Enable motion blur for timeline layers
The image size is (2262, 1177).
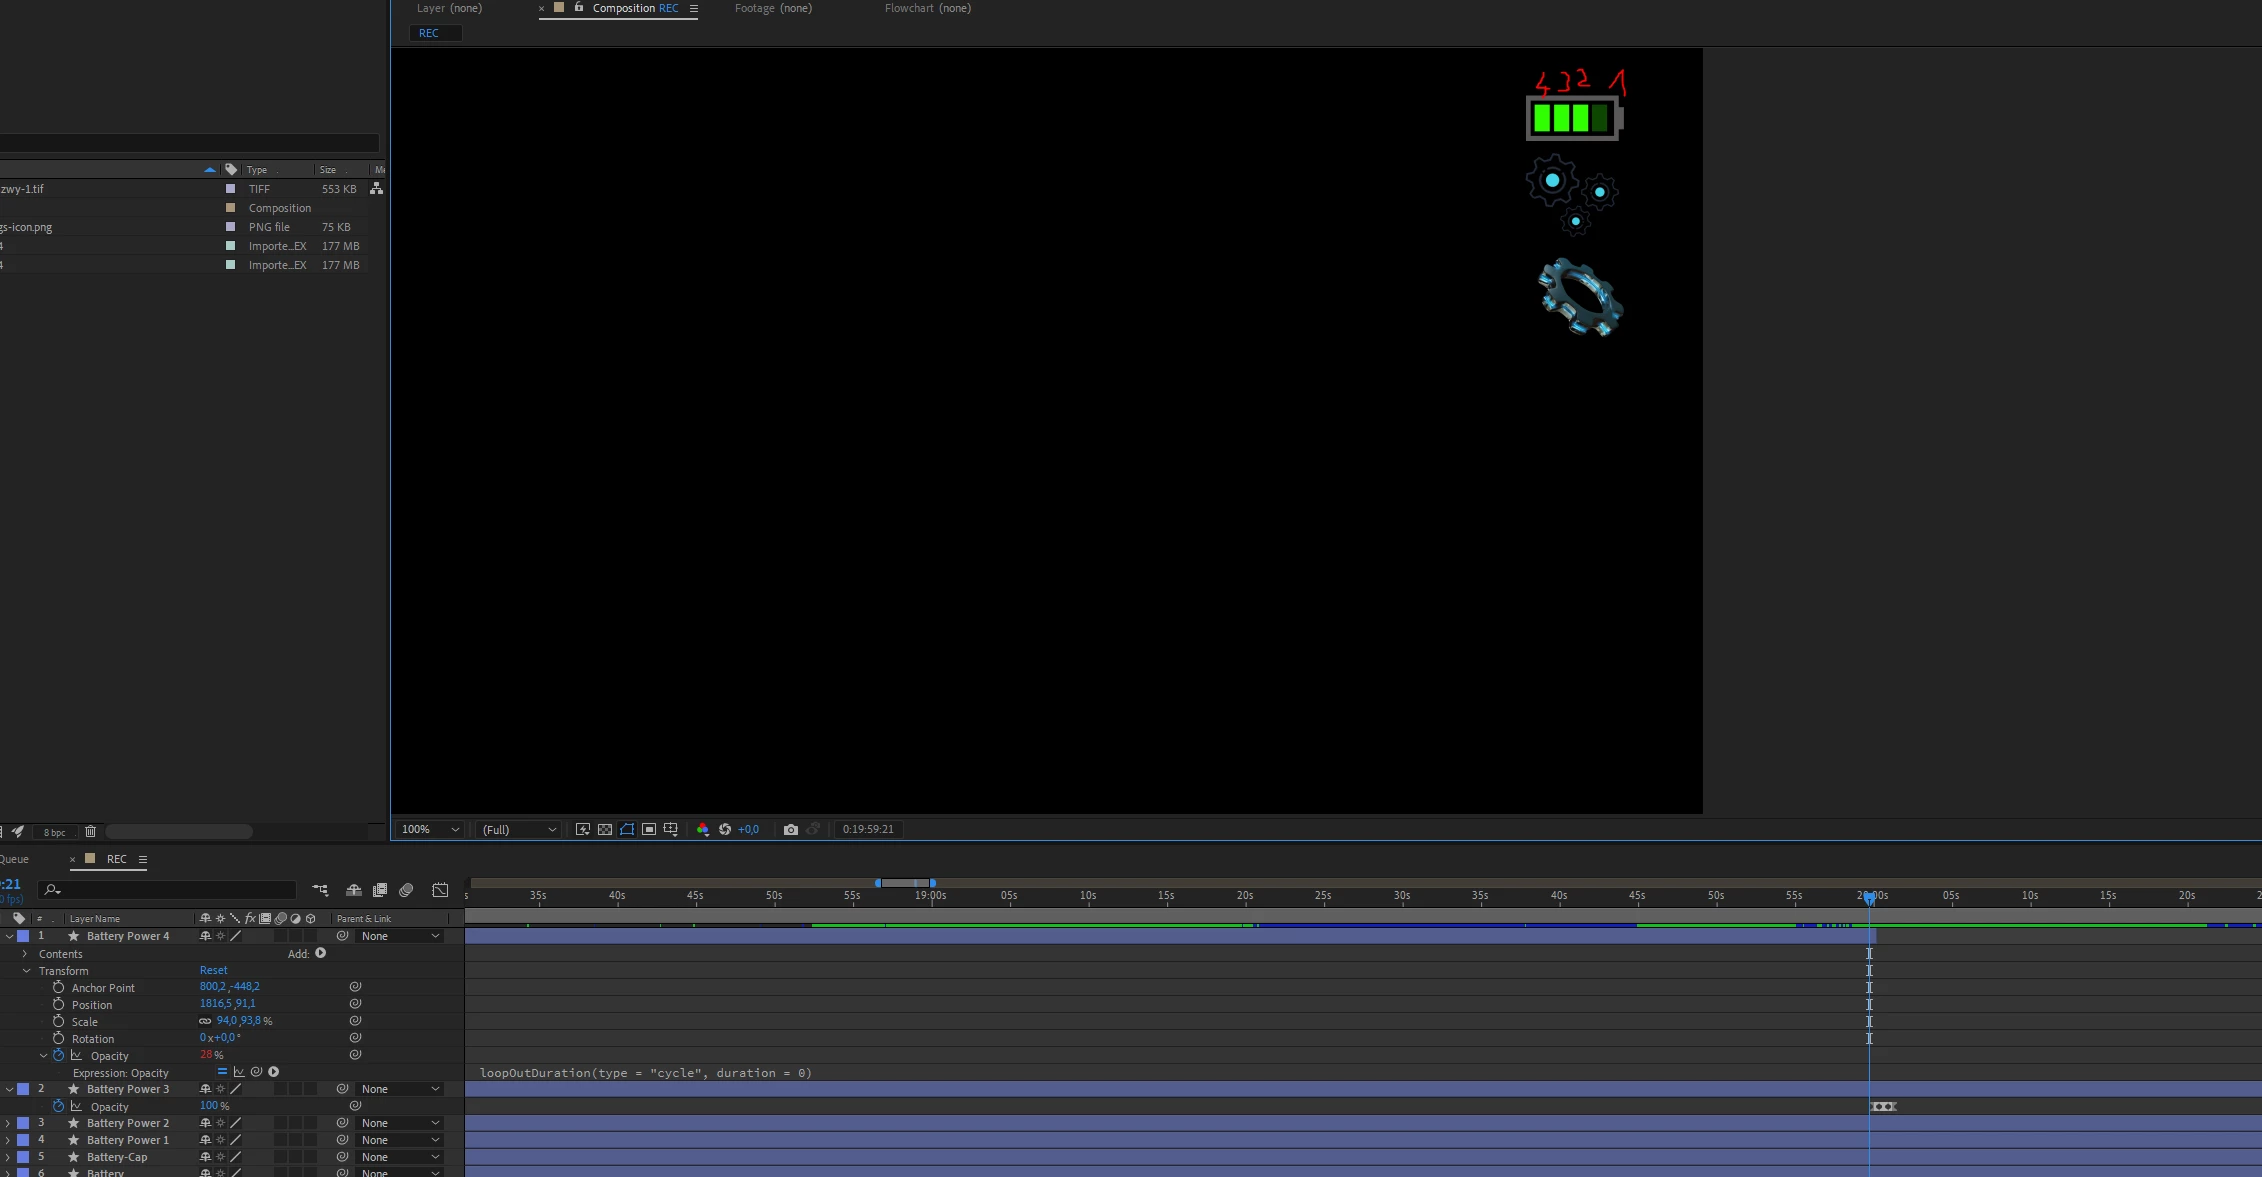tap(406, 890)
